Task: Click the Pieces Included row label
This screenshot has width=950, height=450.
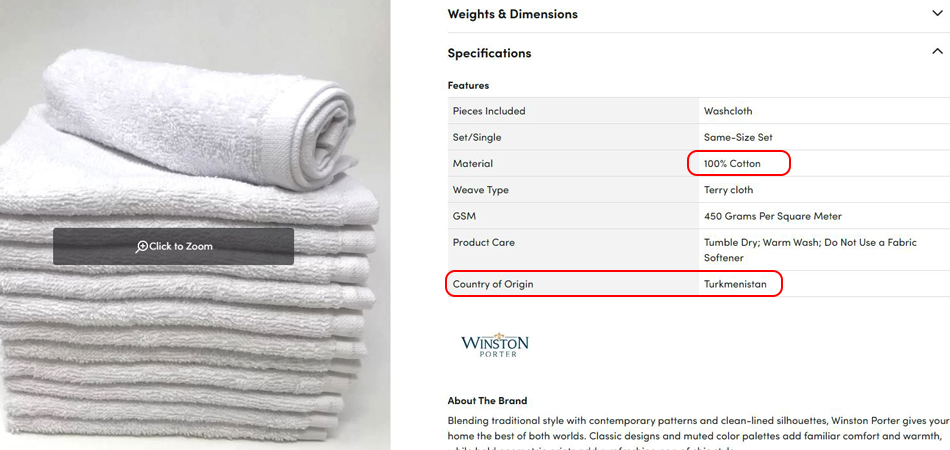Action: coord(489,111)
